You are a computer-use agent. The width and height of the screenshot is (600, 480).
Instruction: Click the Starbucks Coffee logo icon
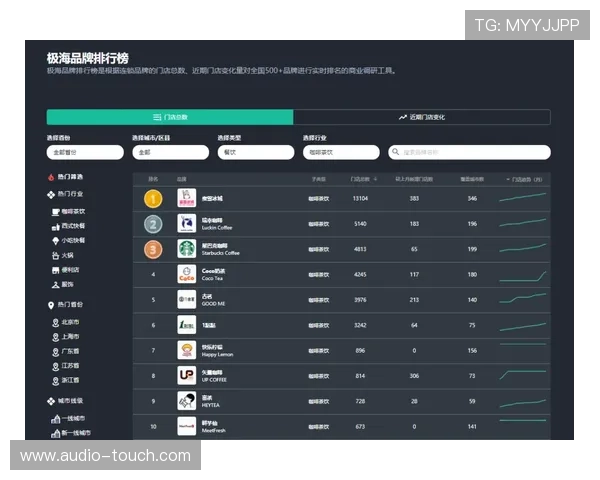coord(186,248)
